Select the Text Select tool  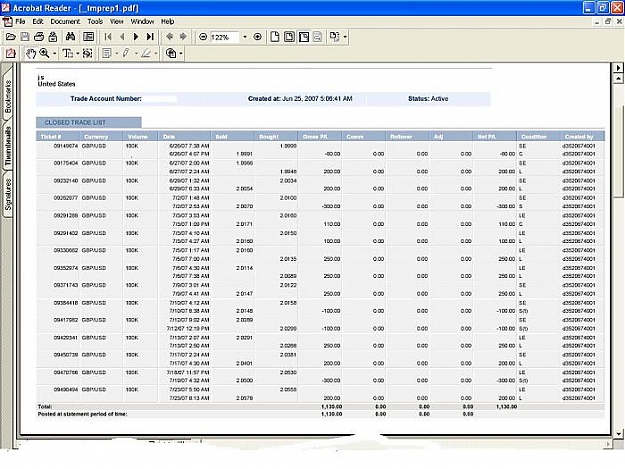click(68, 53)
